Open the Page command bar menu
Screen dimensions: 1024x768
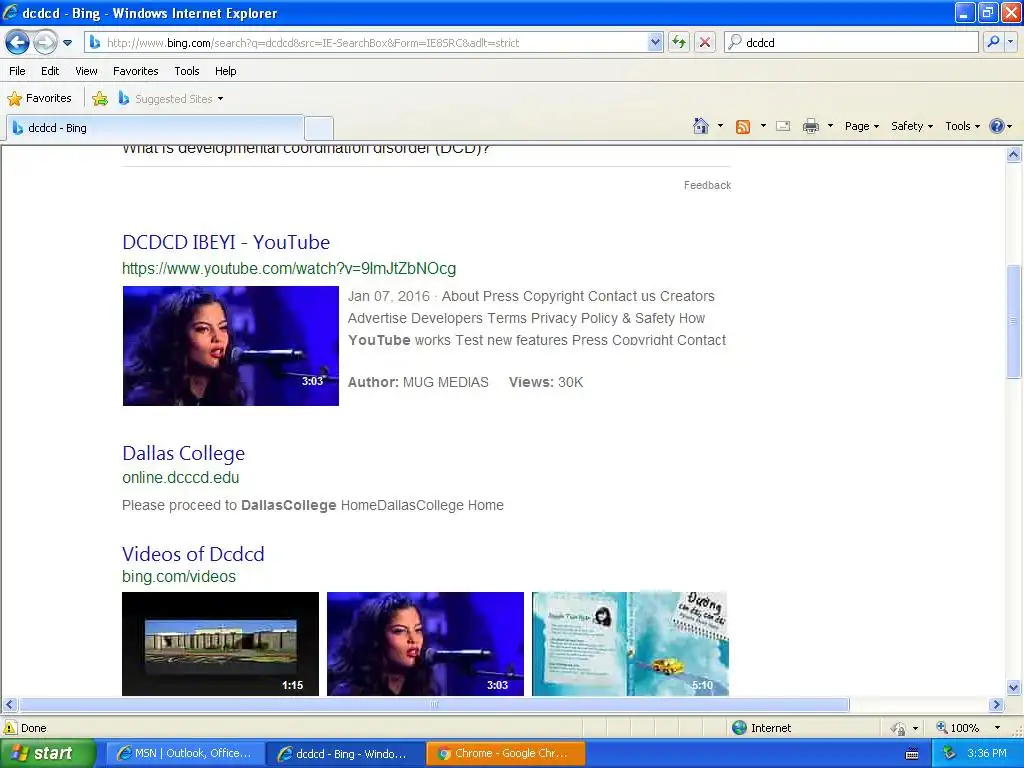click(861, 126)
